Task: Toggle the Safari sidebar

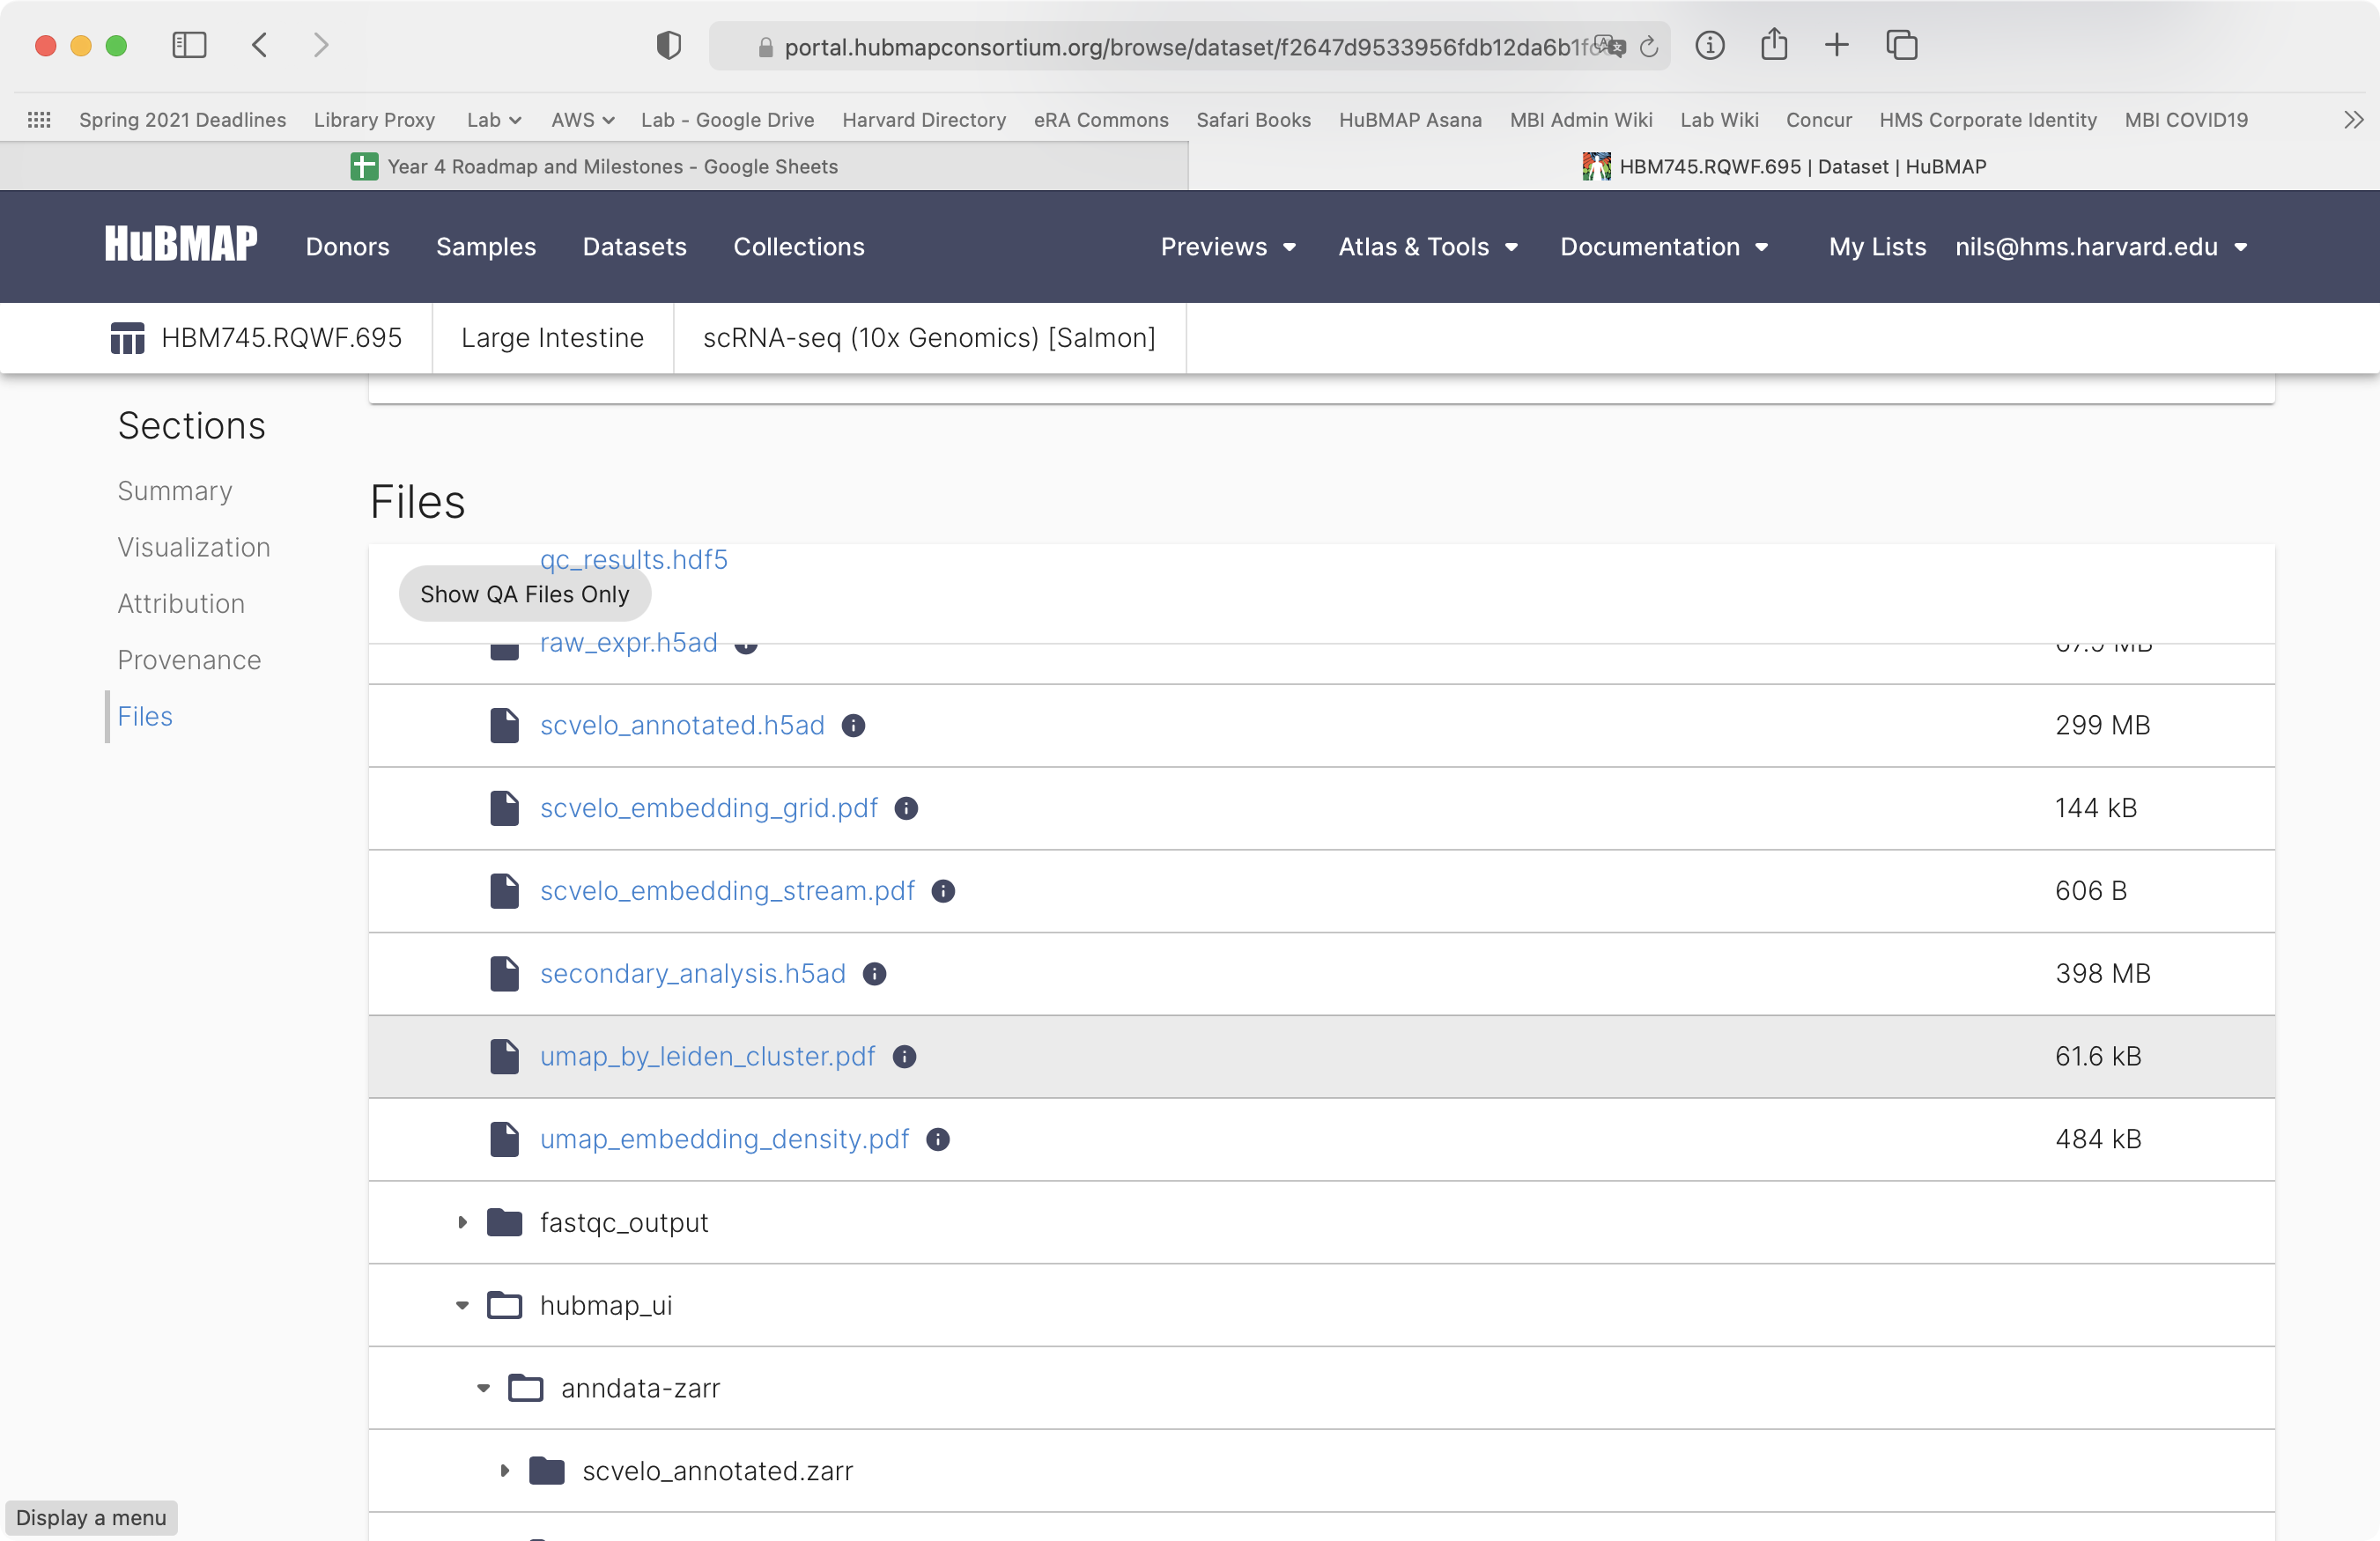Action: 189,45
